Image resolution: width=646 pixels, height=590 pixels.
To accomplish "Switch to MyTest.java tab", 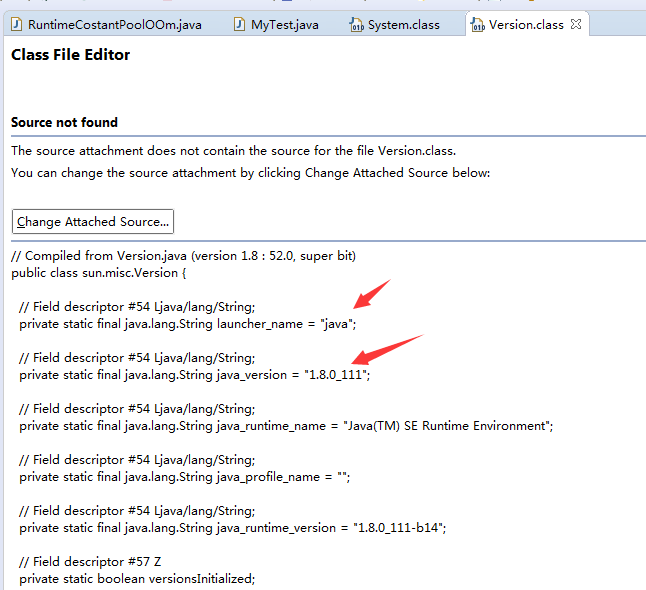I will [276, 25].
